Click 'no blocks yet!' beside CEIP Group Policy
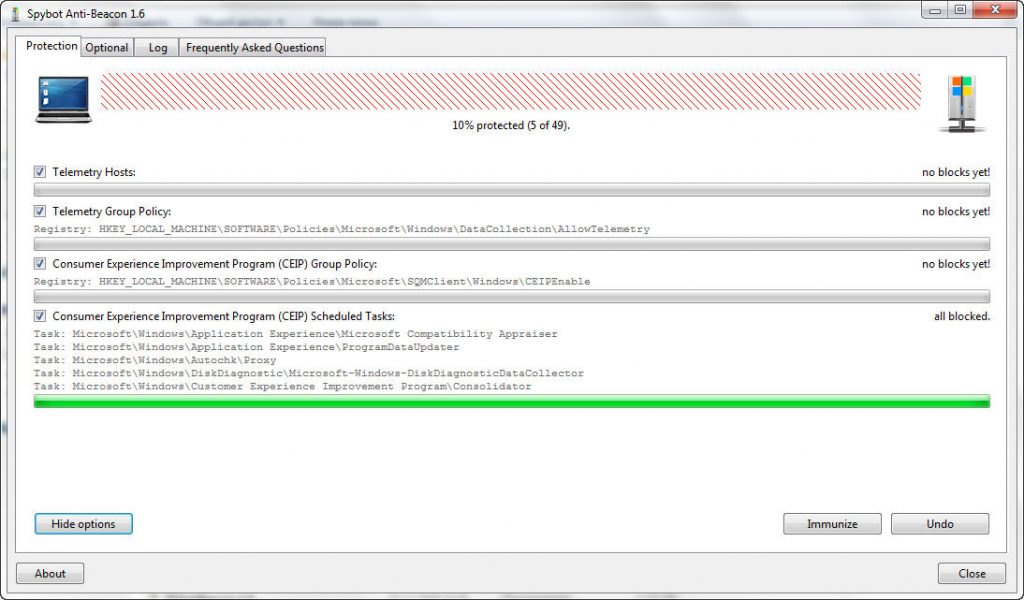This screenshot has width=1024, height=600. coord(956,264)
